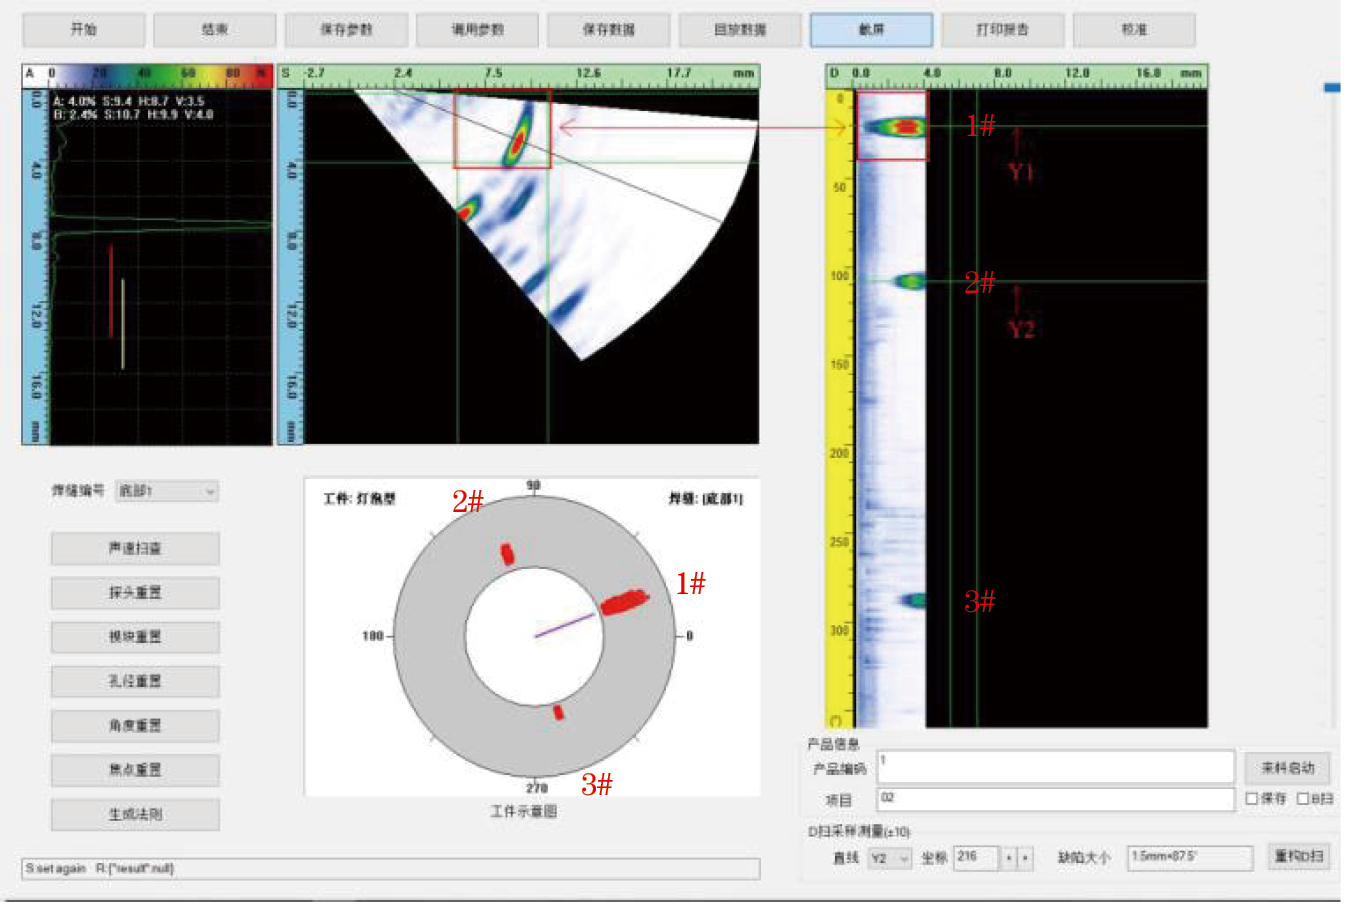Screen dimensions: 1356x906
Task: Click the 探头重置 probe reset button
Action: pyautogui.click(x=135, y=593)
